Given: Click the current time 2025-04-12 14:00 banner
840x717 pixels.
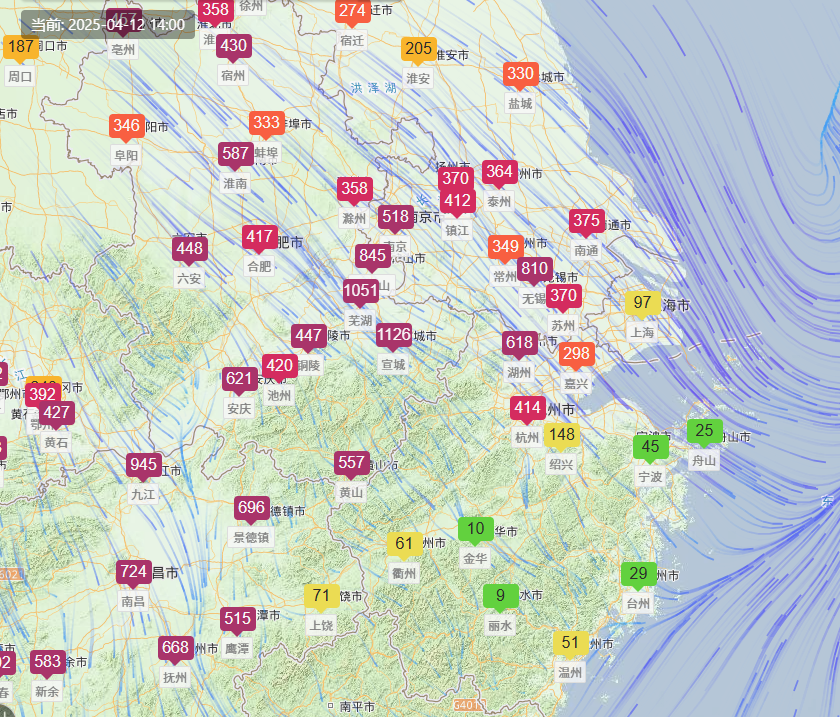Looking at the screenshot, I should pyautogui.click(x=108, y=25).
